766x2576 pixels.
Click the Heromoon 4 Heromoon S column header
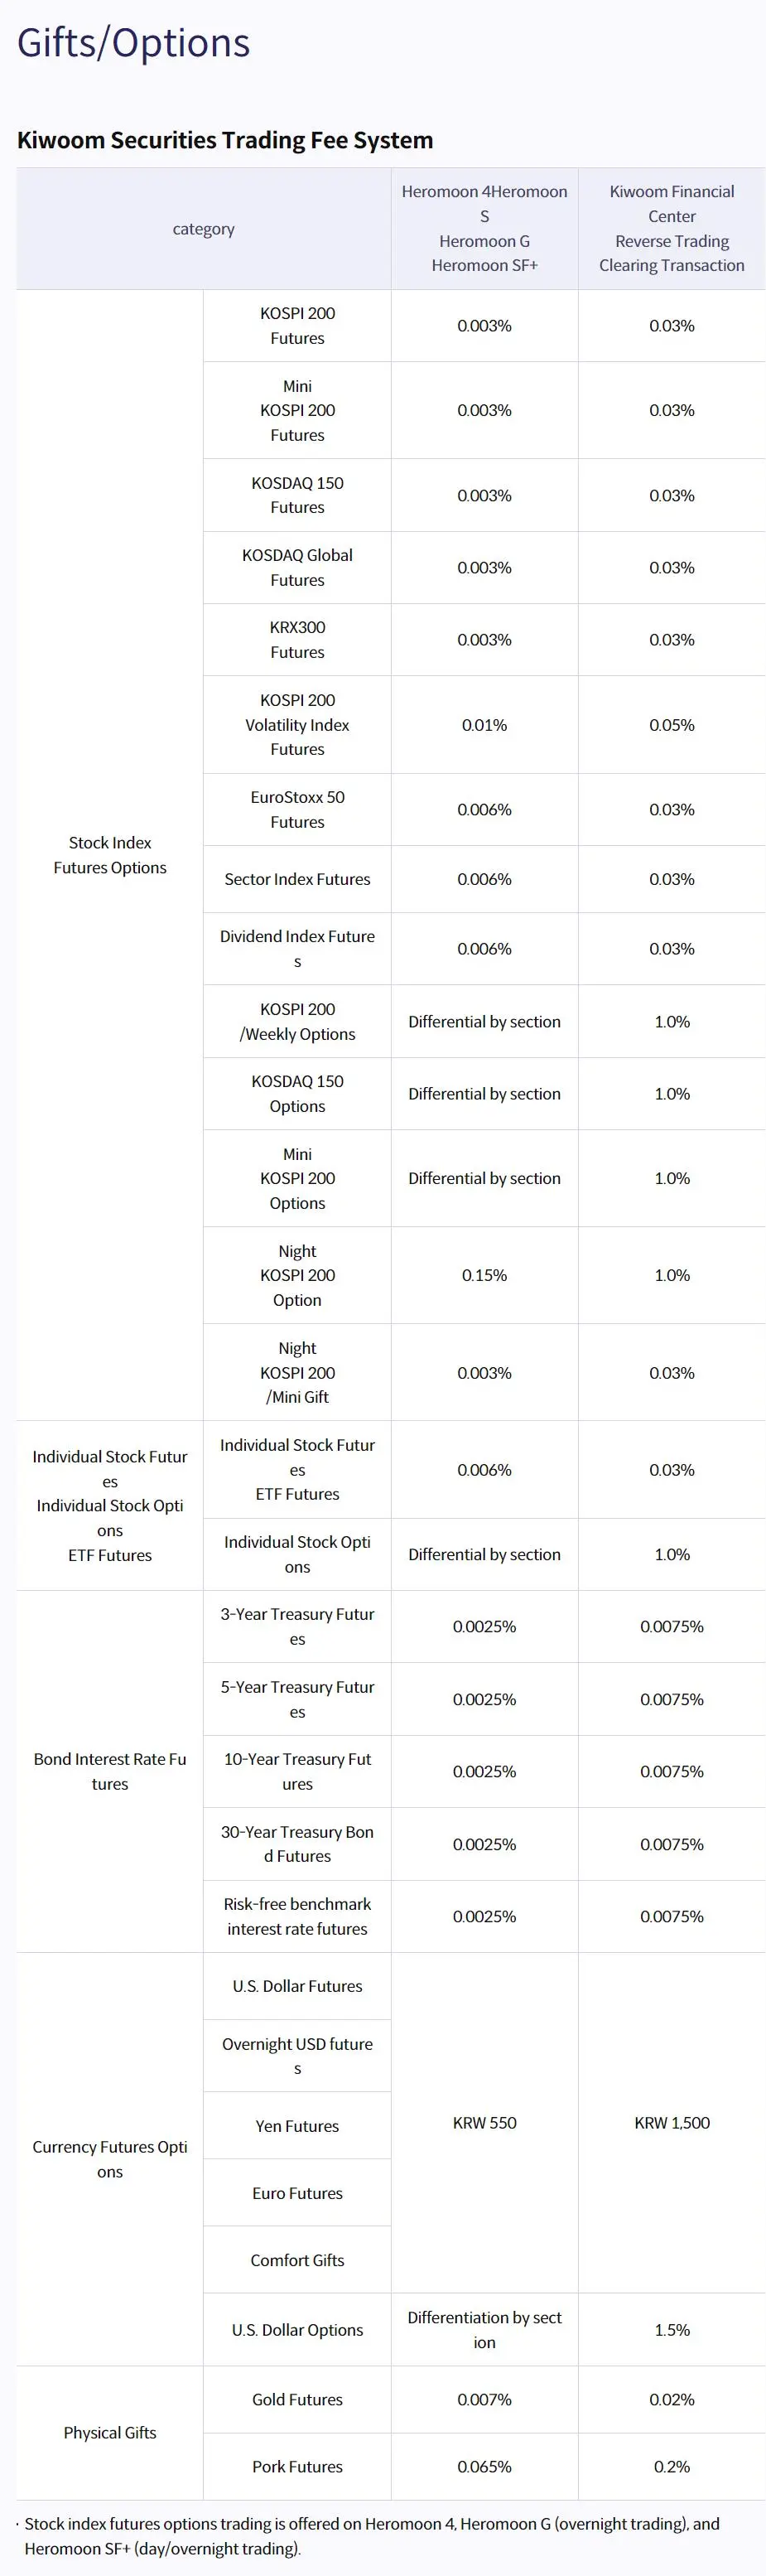(x=485, y=229)
